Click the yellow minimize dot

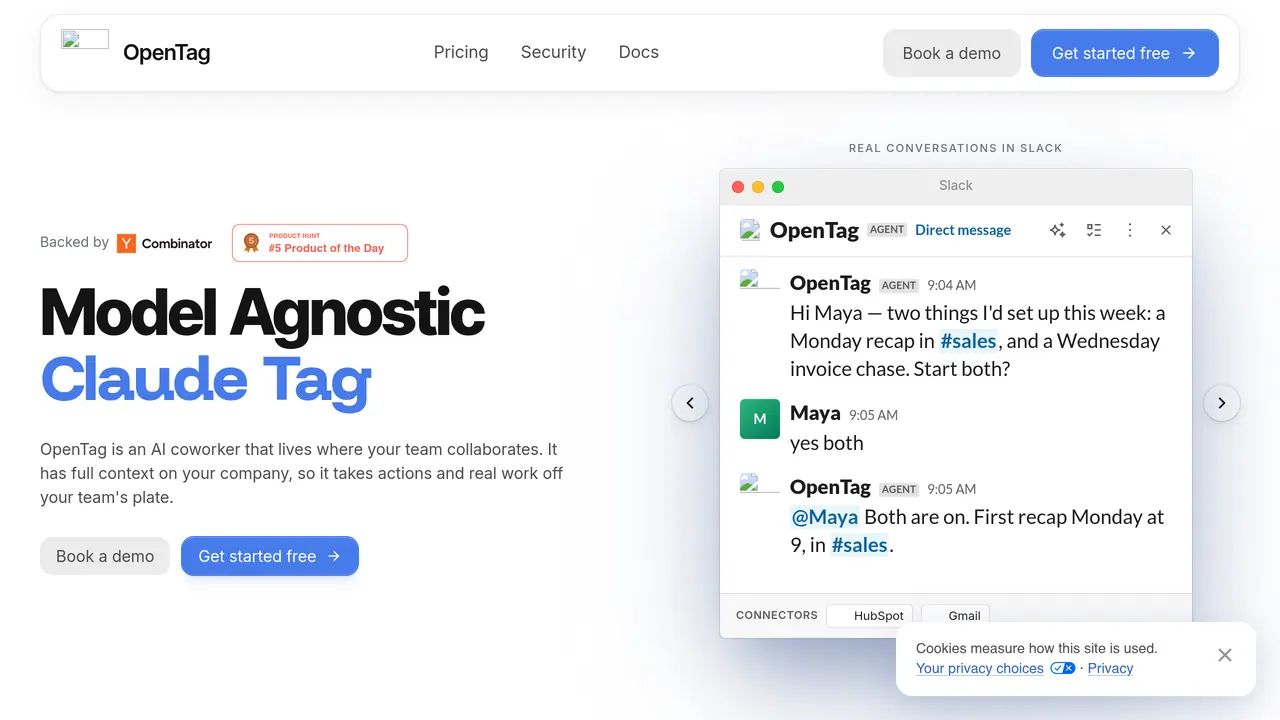click(758, 187)
